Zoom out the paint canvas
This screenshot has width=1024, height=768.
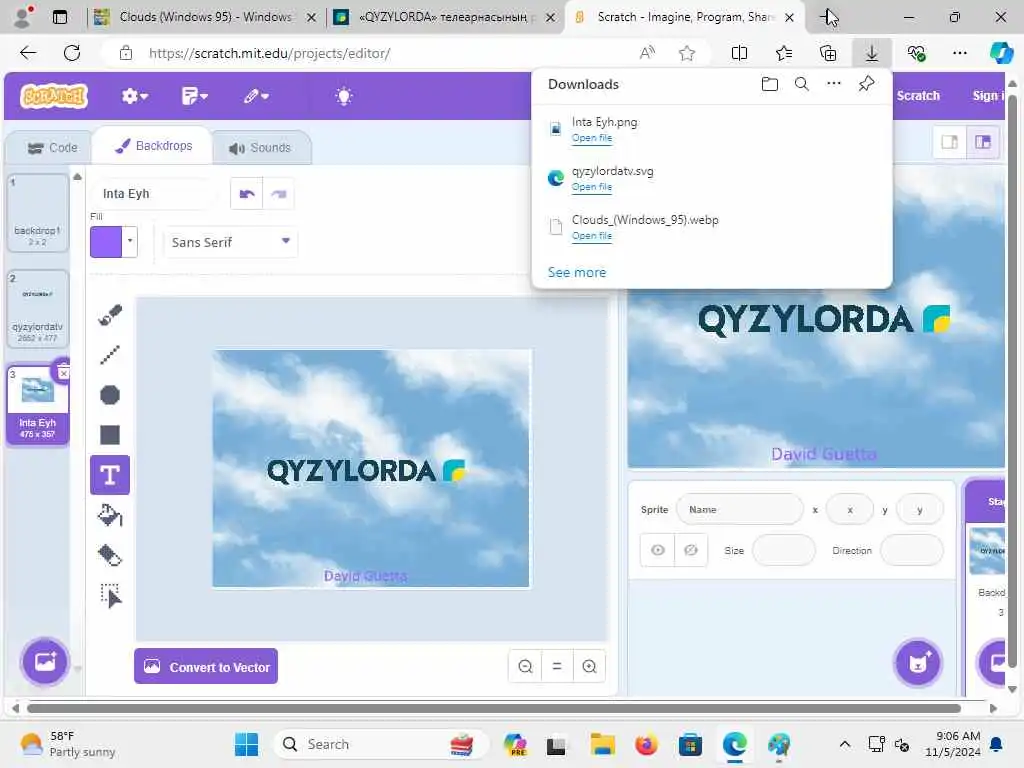click(x=525, y=666)
